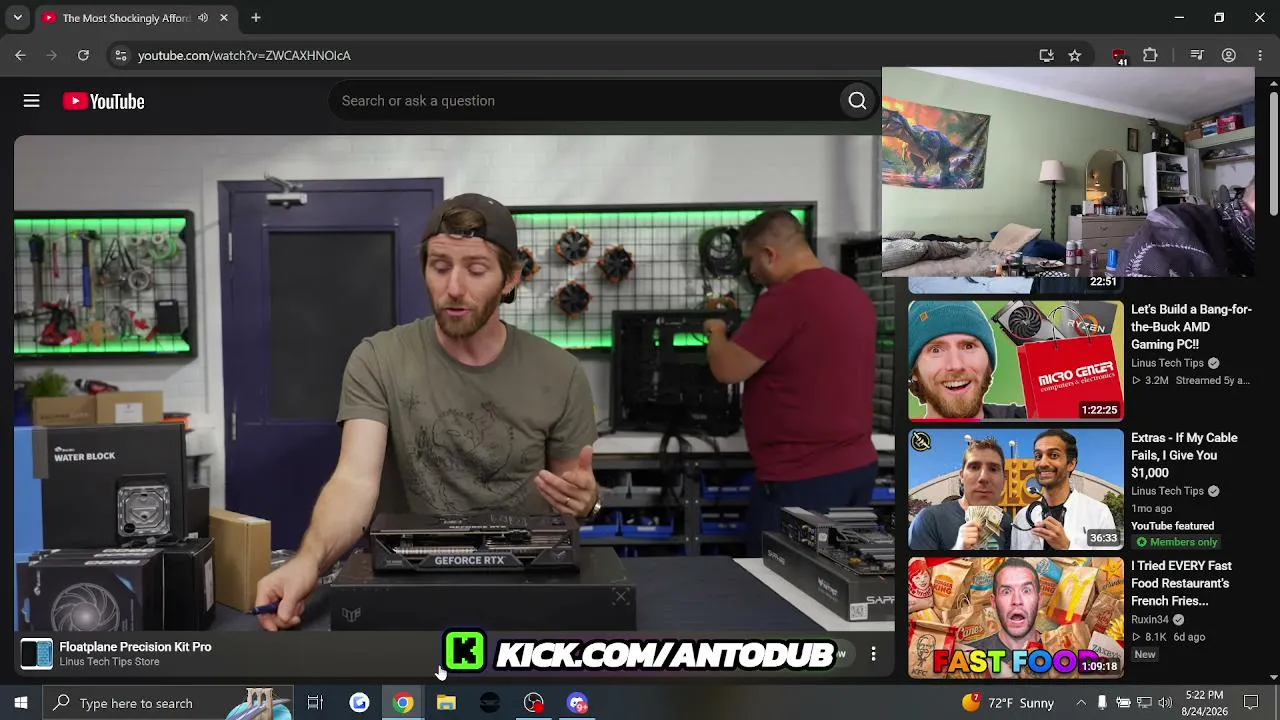The height and width of the screenshot is (720, 1280).
Task: Open the YouTube guide hamburger menu
Action: pos(32,101)
